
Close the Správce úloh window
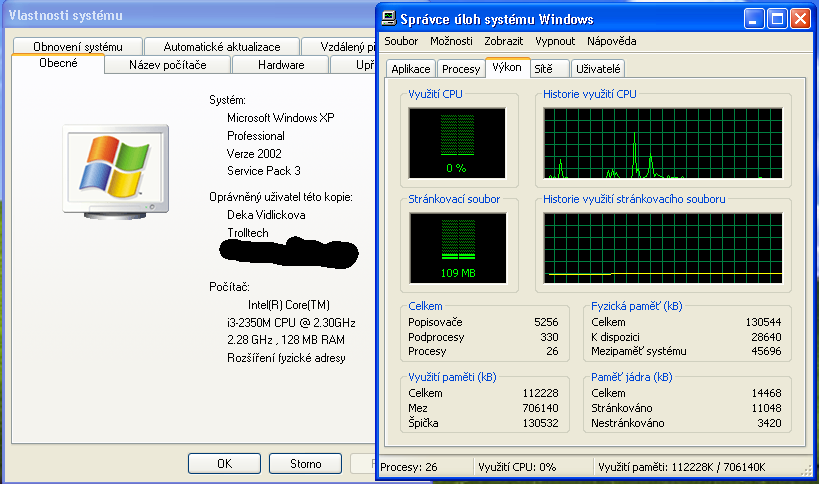point(800,19)
